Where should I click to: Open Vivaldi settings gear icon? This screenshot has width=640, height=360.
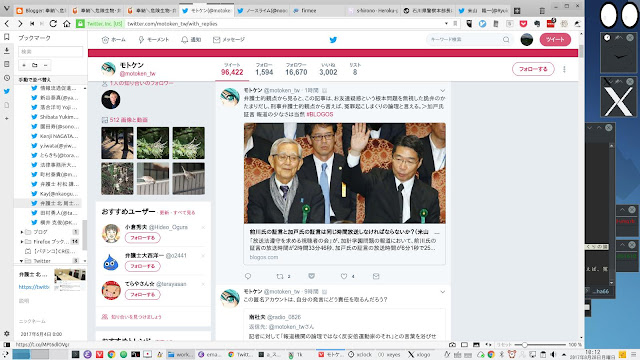tap(7, 333)
